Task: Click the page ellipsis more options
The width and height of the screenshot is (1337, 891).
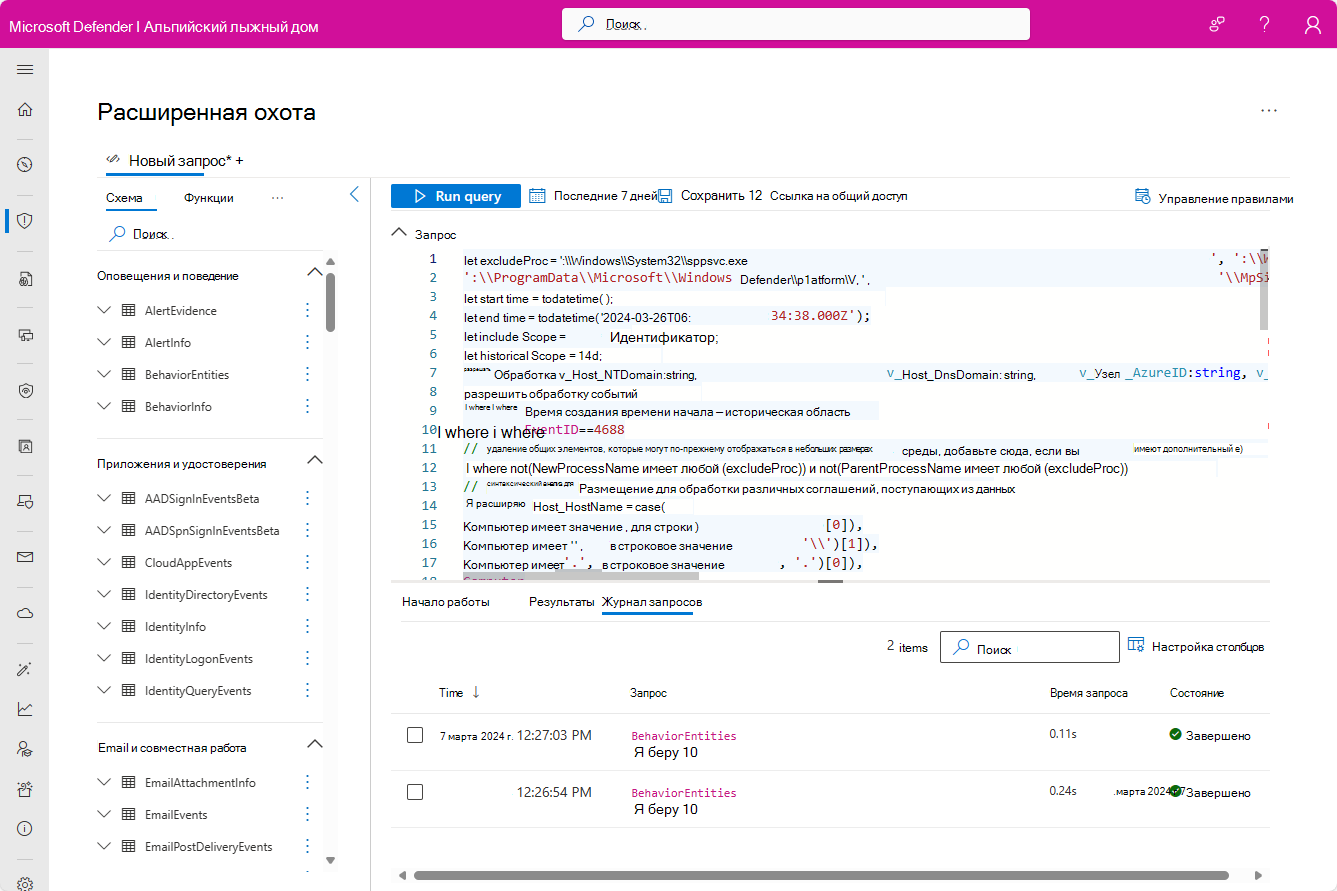Action: pos(1269,111)
